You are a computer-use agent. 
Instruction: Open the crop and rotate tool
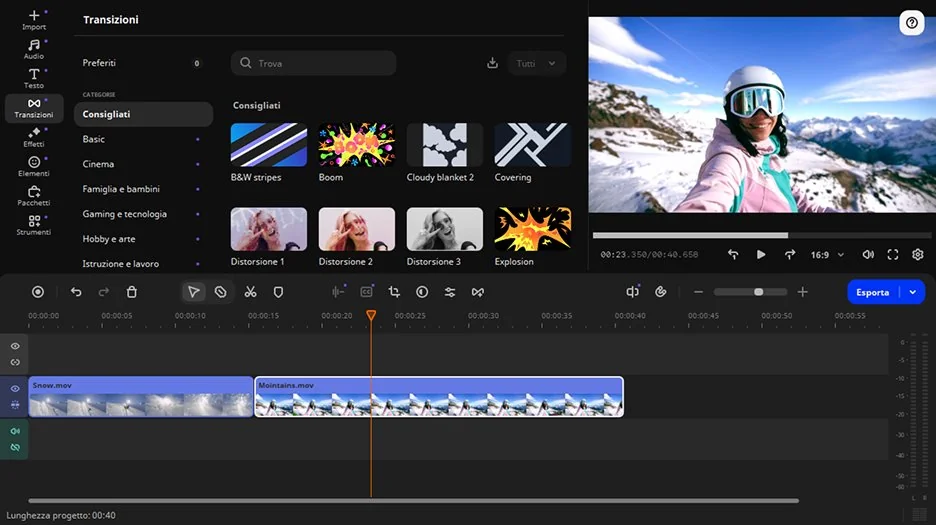point(394,292)
